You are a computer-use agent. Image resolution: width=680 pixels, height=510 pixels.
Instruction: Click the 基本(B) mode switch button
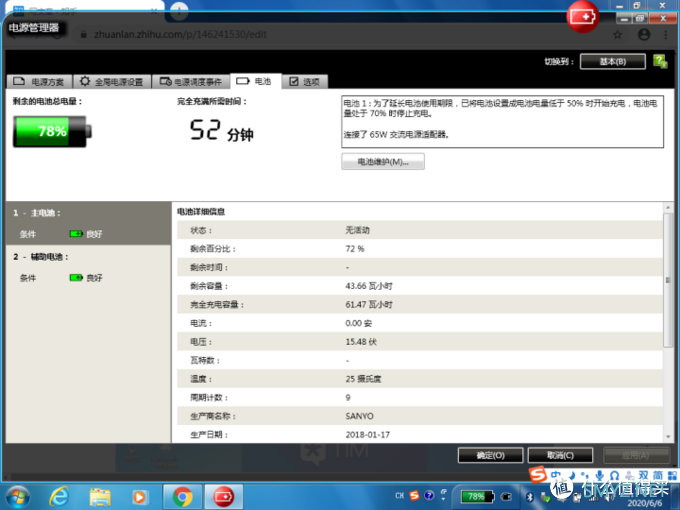pos(612,62)
